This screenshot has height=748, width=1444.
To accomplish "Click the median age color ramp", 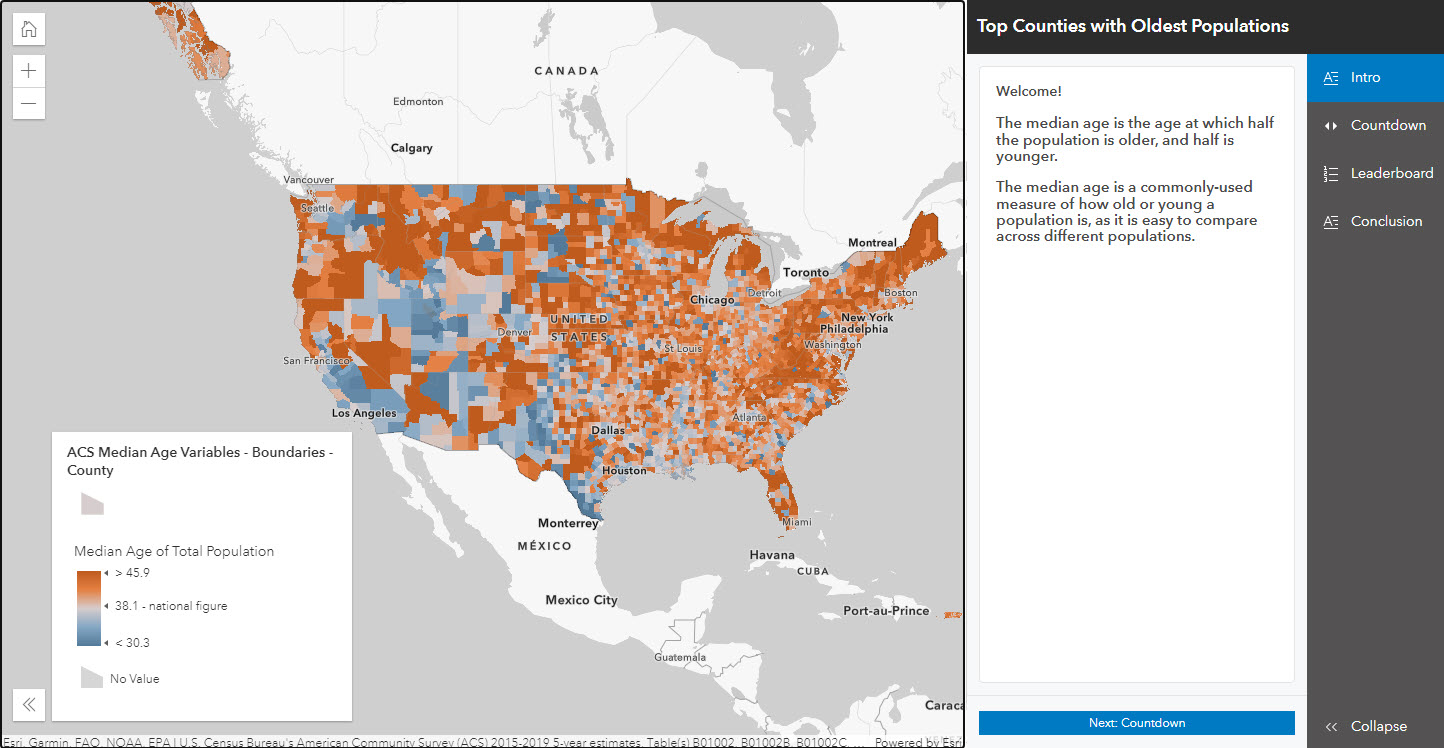I will [88, 608].
